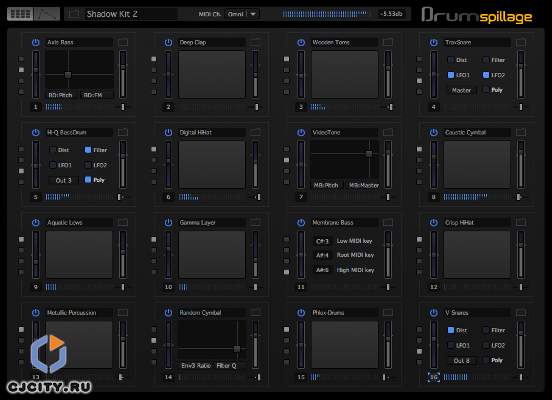Toggle power for the Caustic Cymbal pad
Screen dimensions: 552x400
(x=434, y=132)
